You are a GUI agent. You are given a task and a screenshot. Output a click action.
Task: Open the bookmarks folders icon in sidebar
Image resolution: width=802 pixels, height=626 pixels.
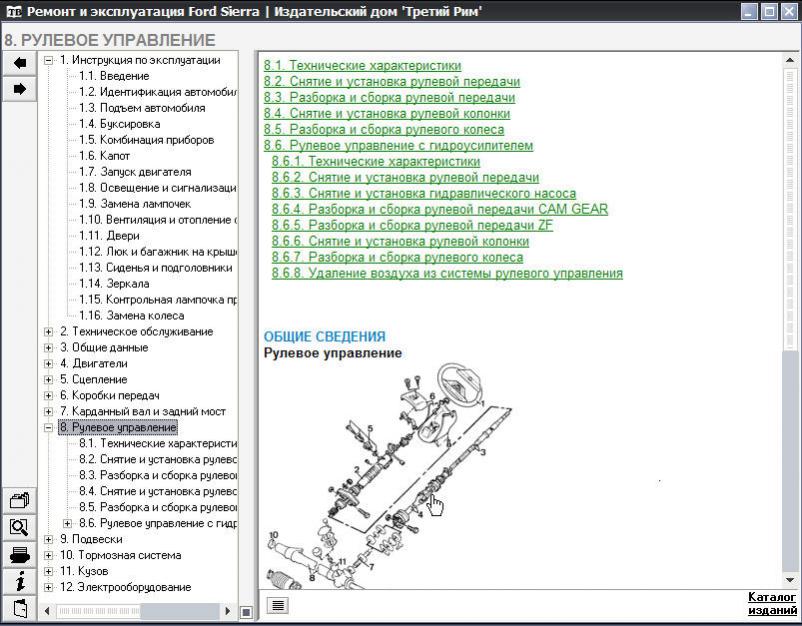coord(19,500)
